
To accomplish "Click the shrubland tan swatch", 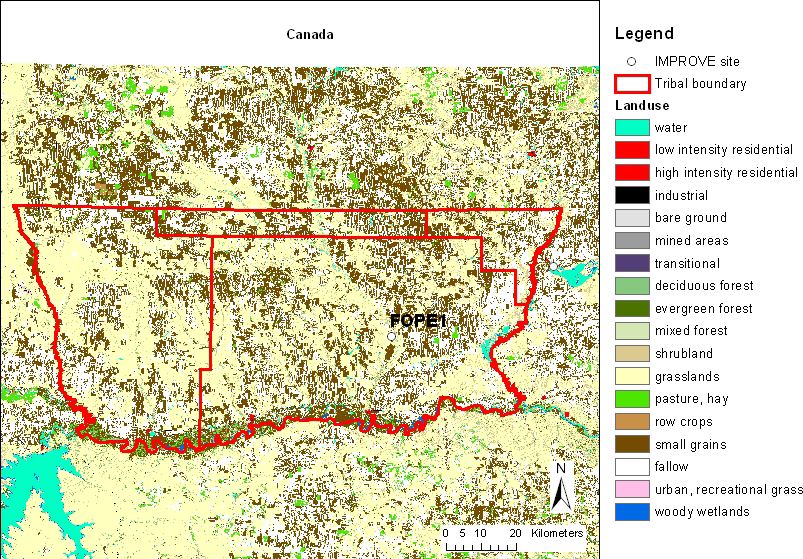I will tap(632, 353).
